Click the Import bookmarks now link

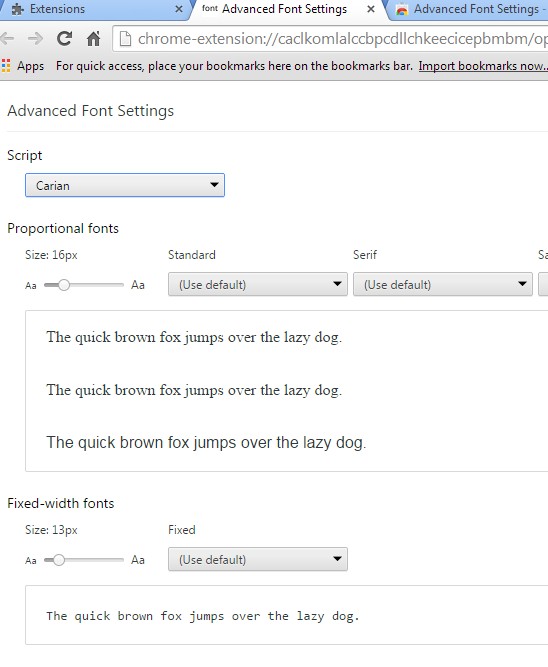(x=483, y=66)
